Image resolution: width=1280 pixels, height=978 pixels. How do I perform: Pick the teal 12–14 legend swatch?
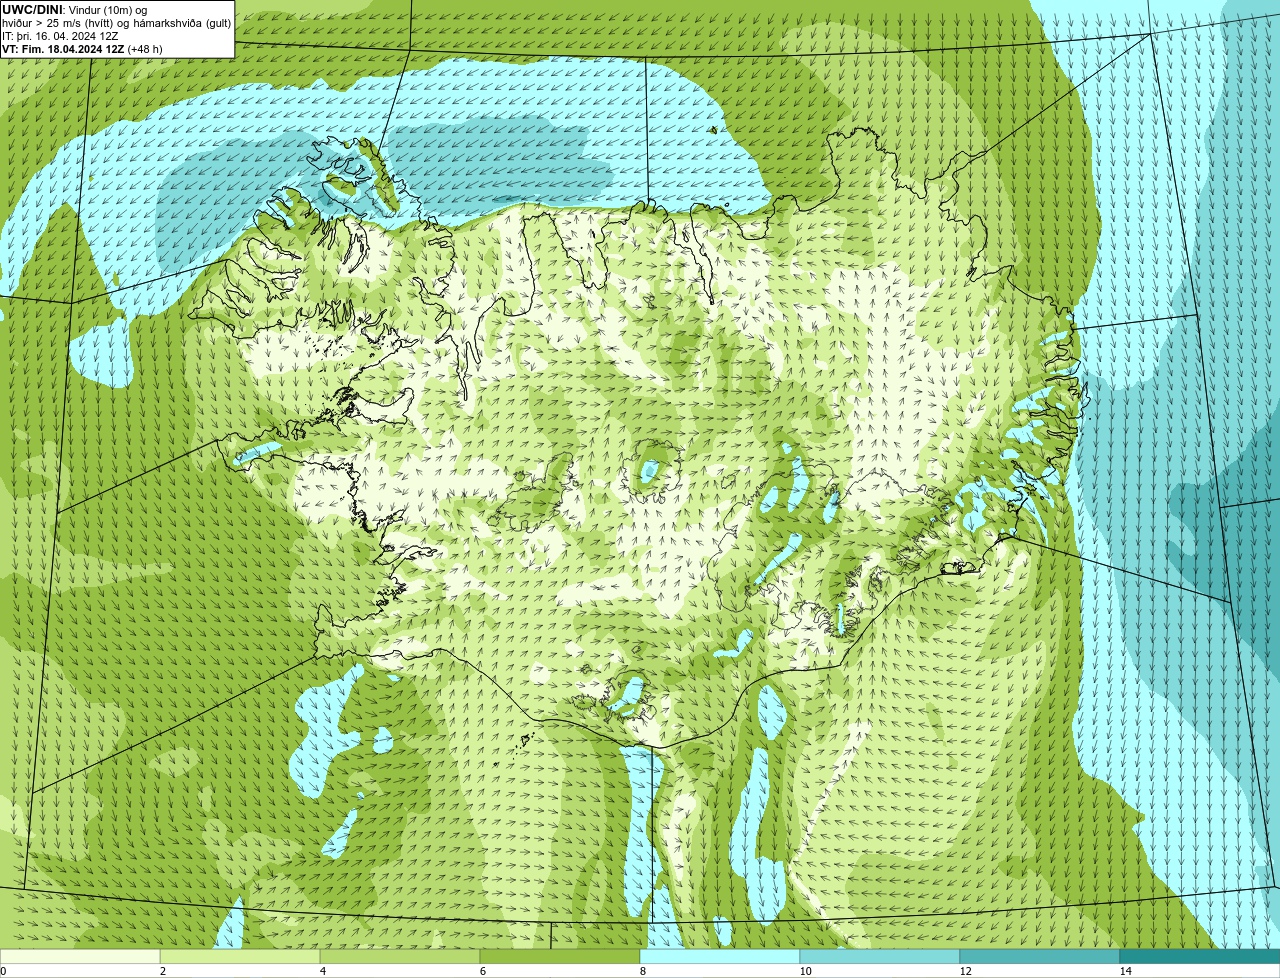(1040, 956)
